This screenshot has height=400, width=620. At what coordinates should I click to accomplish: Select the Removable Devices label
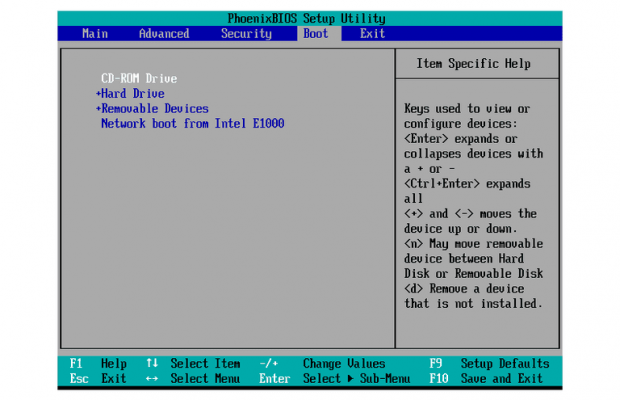(155, 108)
